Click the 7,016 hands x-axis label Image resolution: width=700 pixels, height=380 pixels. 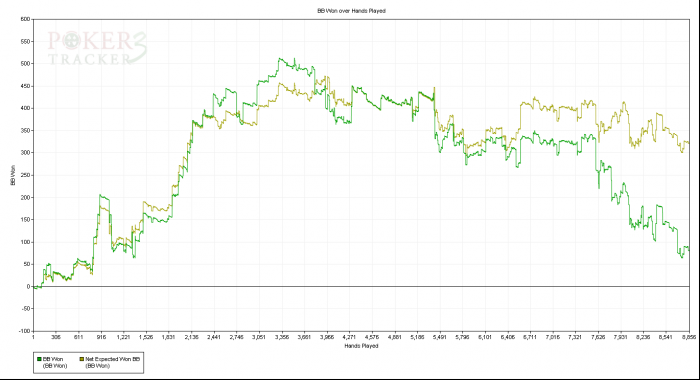[x=553, y=337]
